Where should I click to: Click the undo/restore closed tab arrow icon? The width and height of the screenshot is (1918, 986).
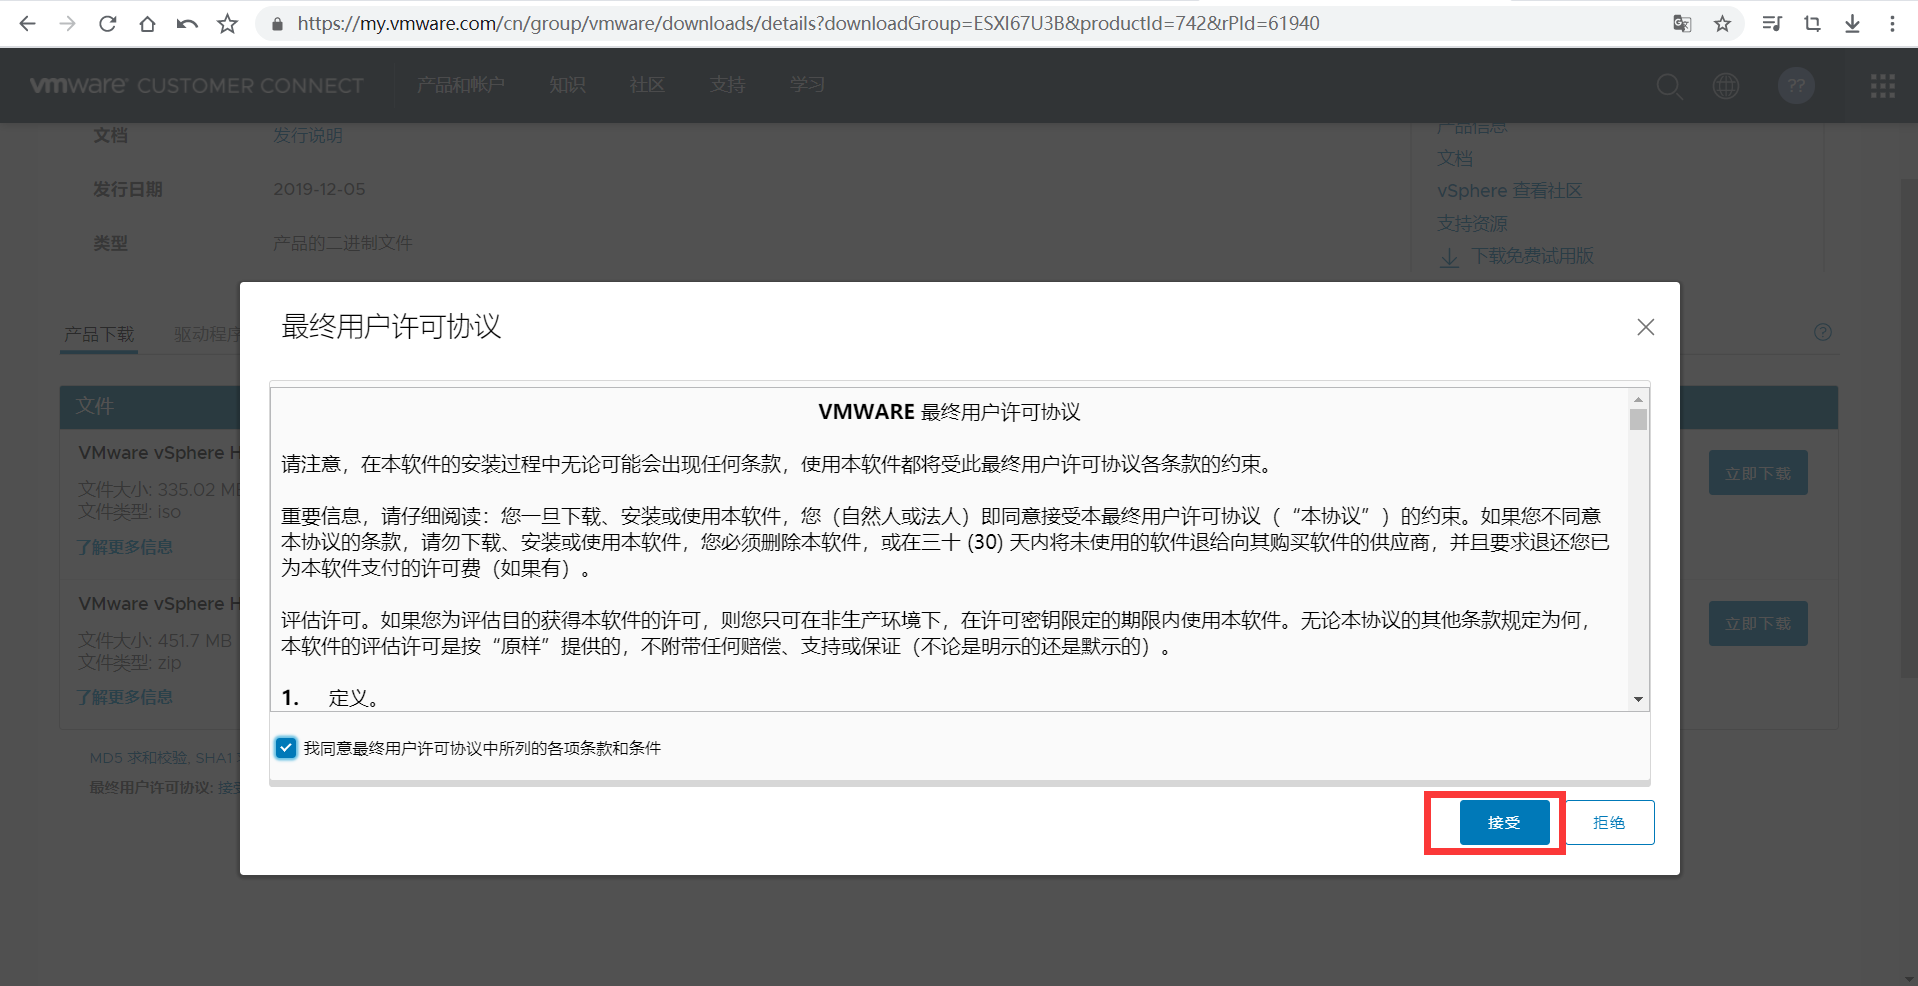[x=187, y=23]
